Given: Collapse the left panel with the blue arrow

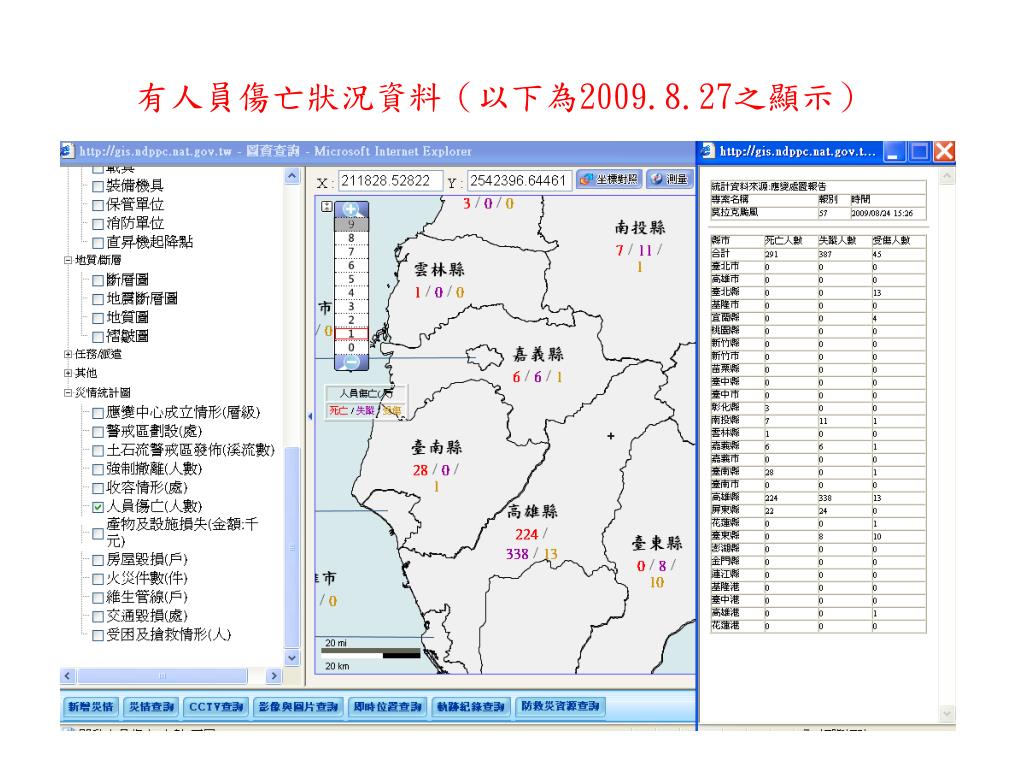Looking at the screenshot, I should click(x=310, y=416).
